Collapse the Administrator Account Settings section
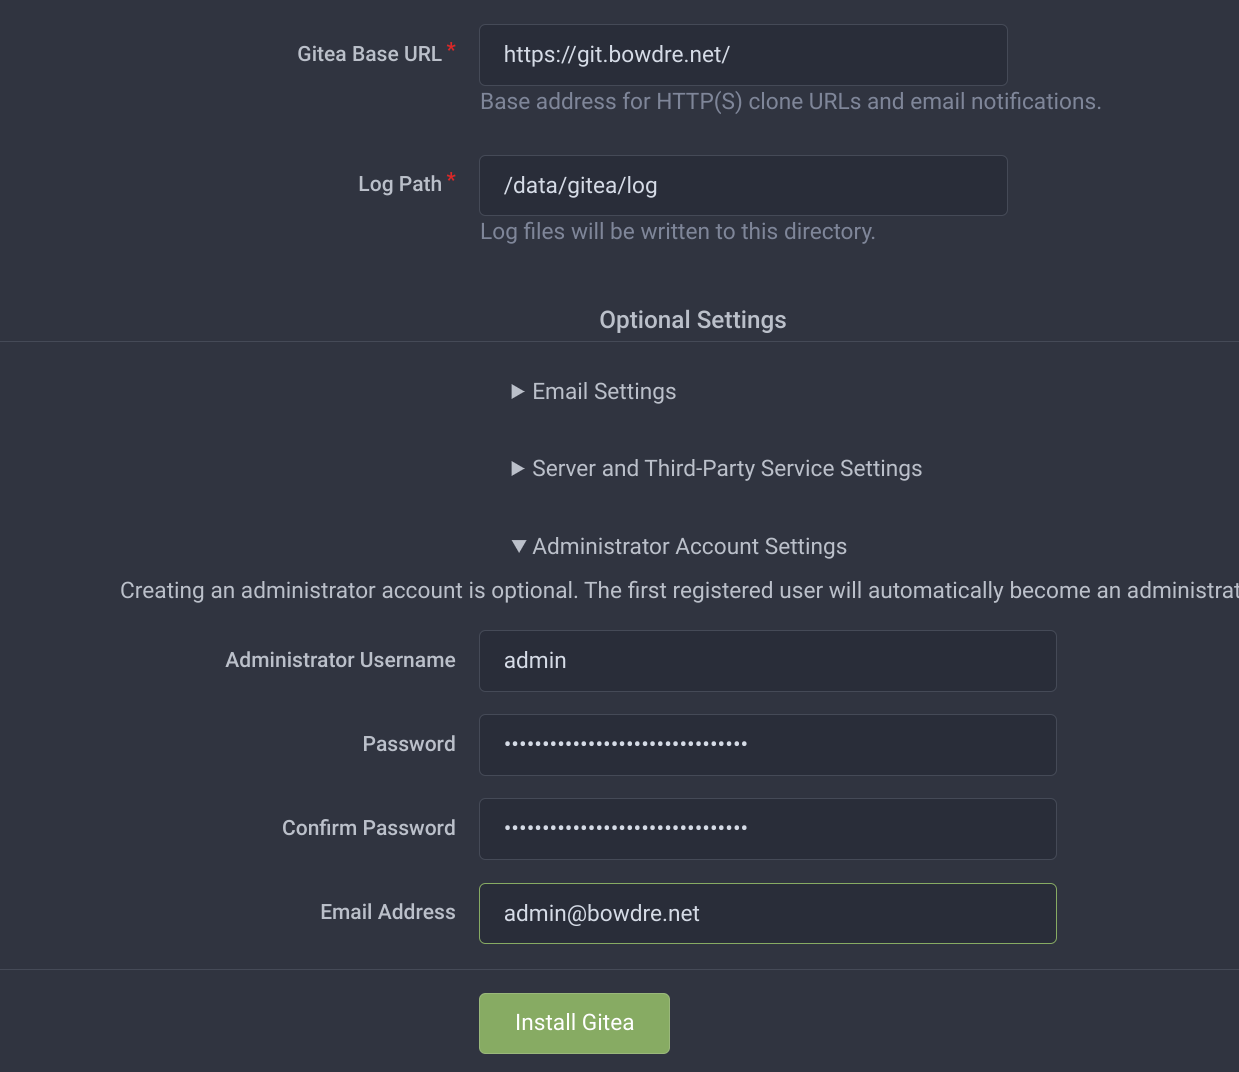Viewport: 1239px width, 1072px height. coord(679,547)
